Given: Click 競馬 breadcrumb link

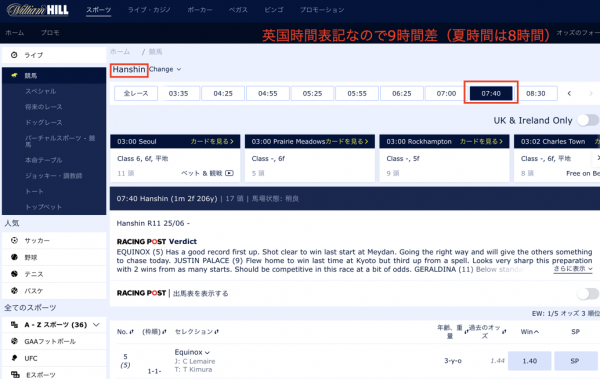Looking at the screenshot, I should [155, 52].
